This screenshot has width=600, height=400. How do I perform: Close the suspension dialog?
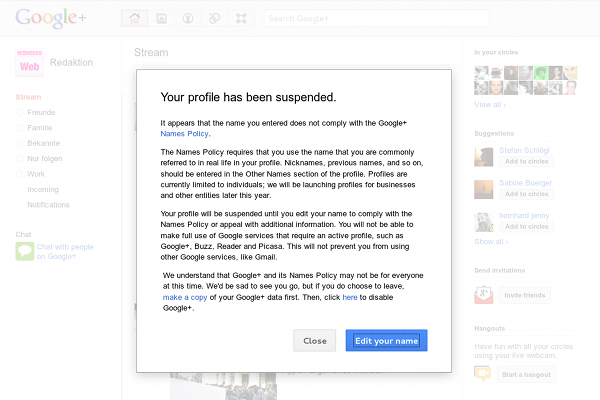coord(315,340)
